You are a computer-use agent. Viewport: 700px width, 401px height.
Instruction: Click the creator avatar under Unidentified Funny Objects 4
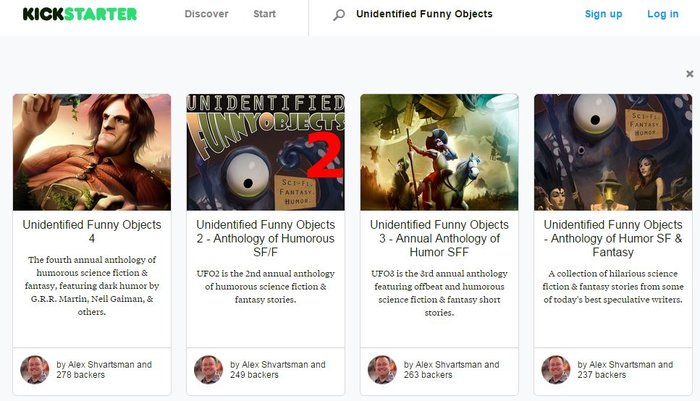coord(34,370)
